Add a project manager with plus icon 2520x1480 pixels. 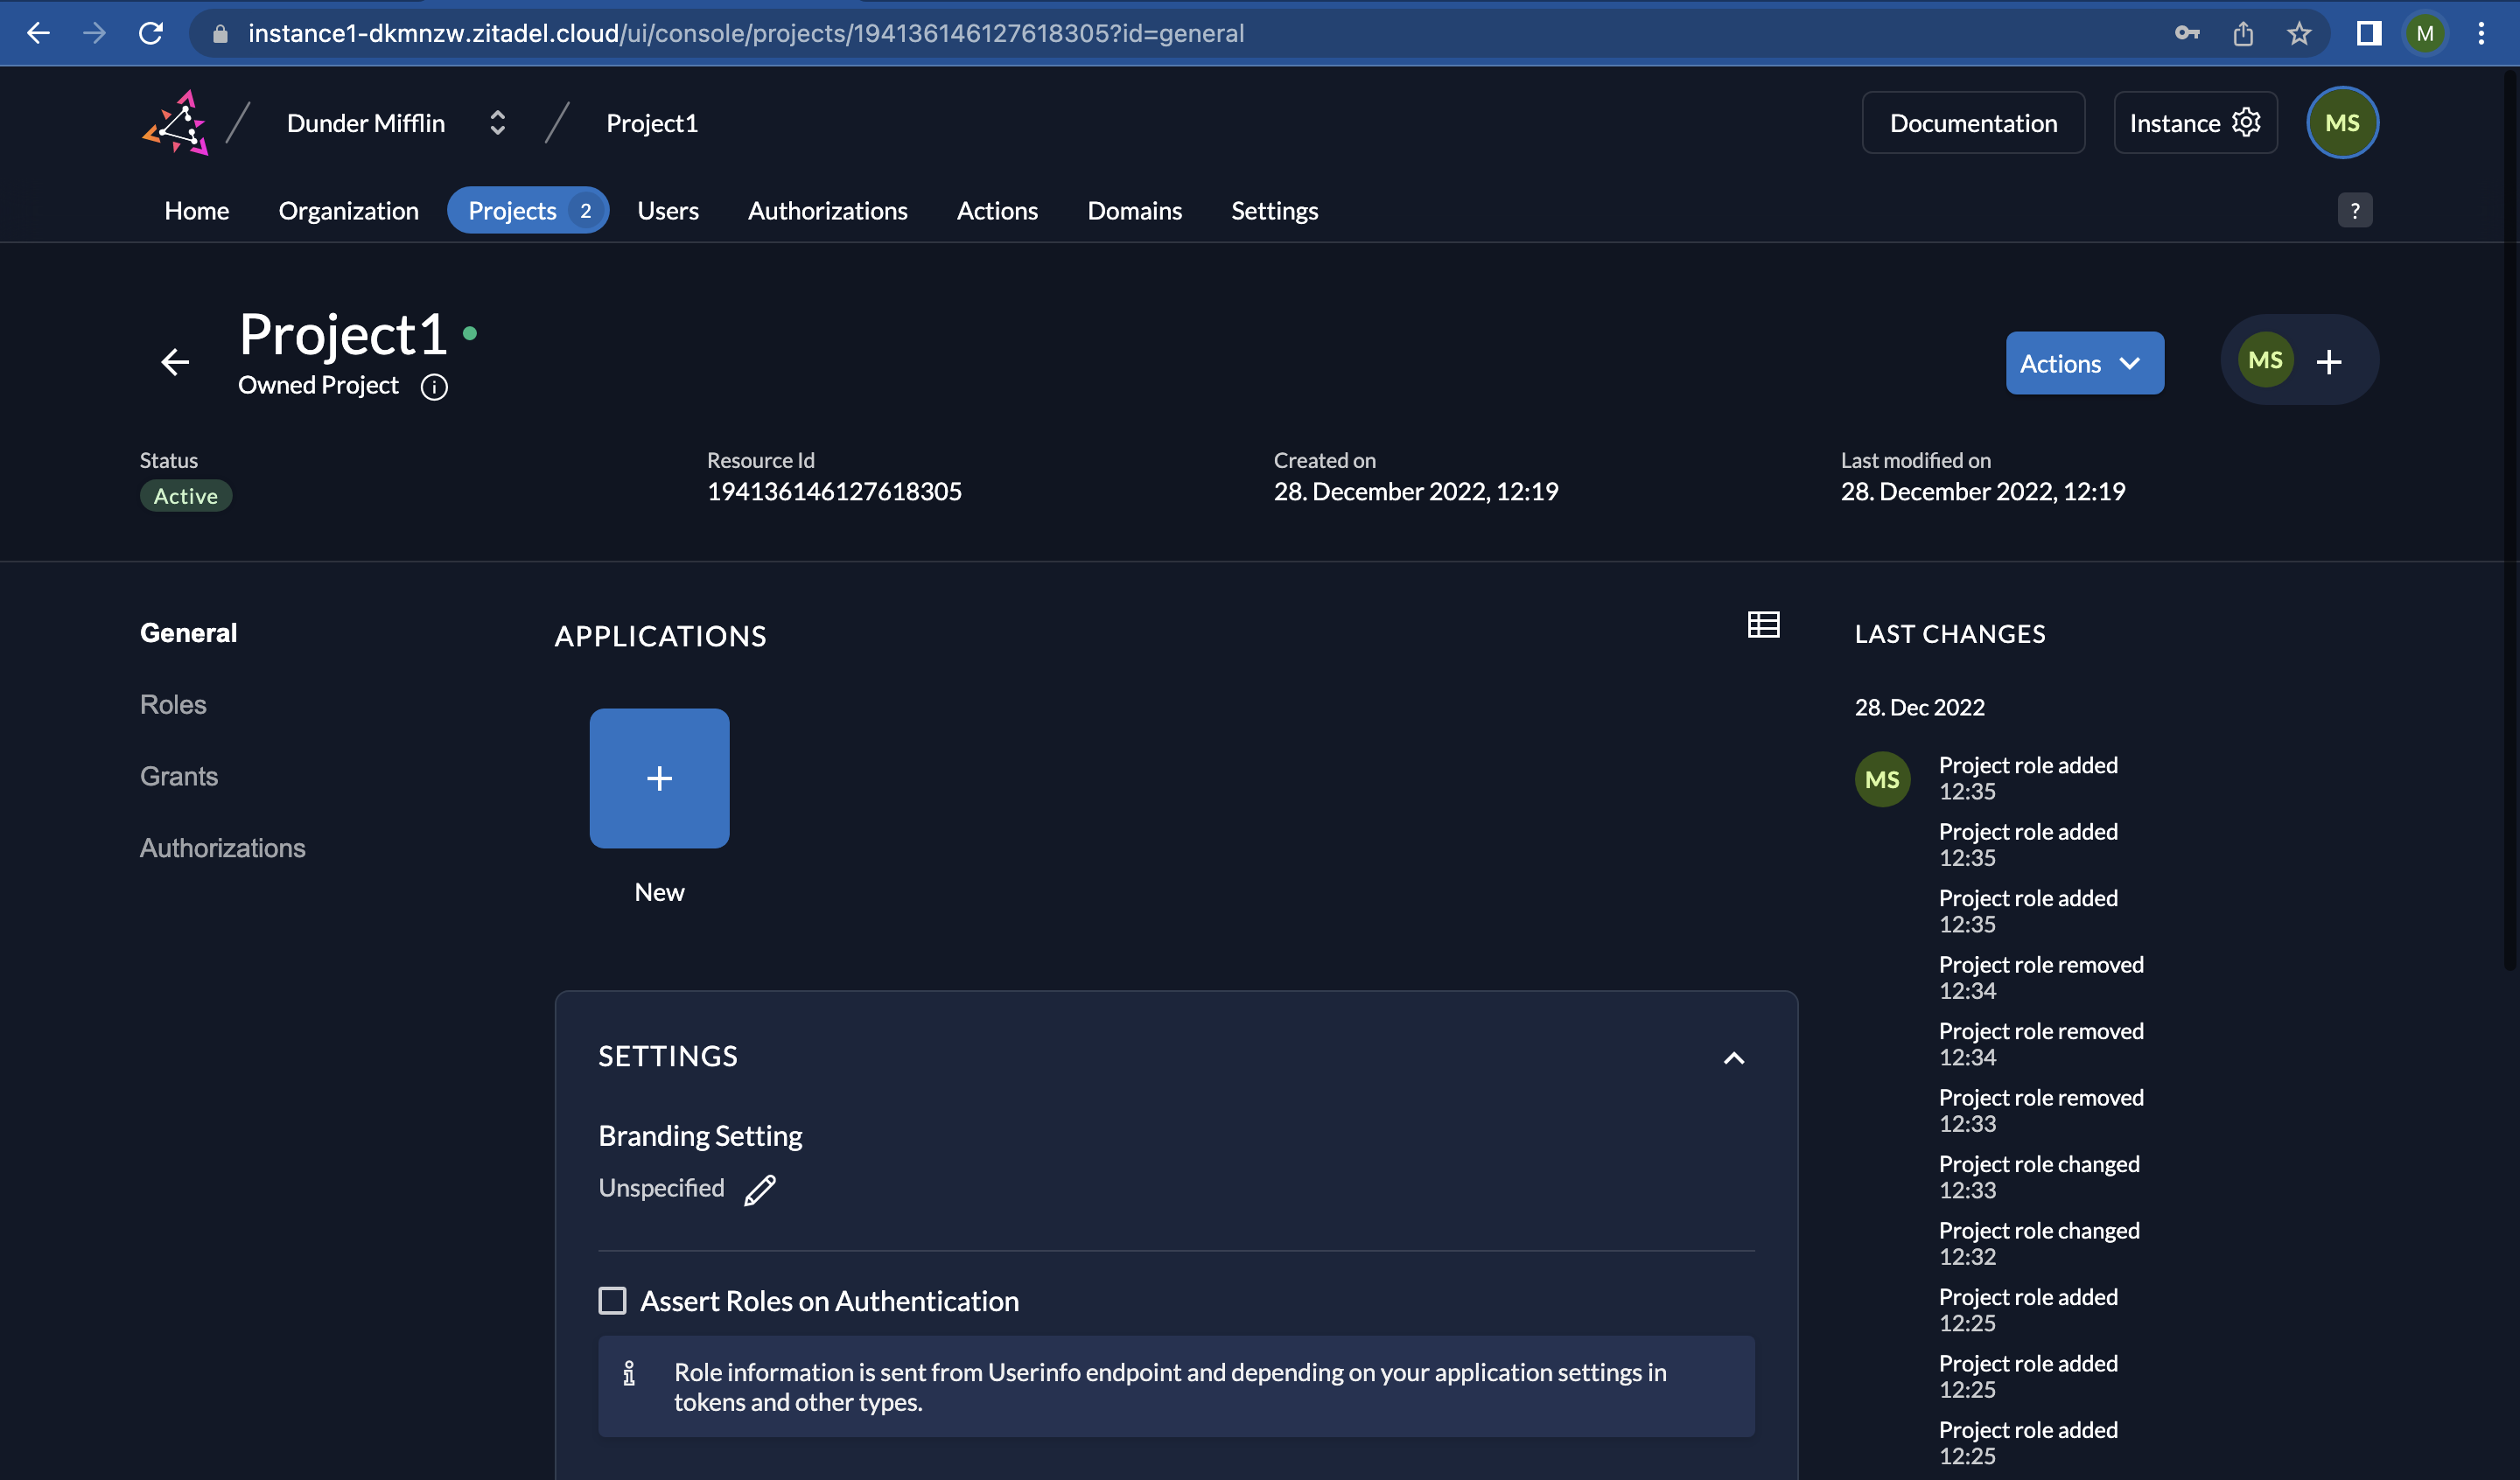[x=2329, y=361]
